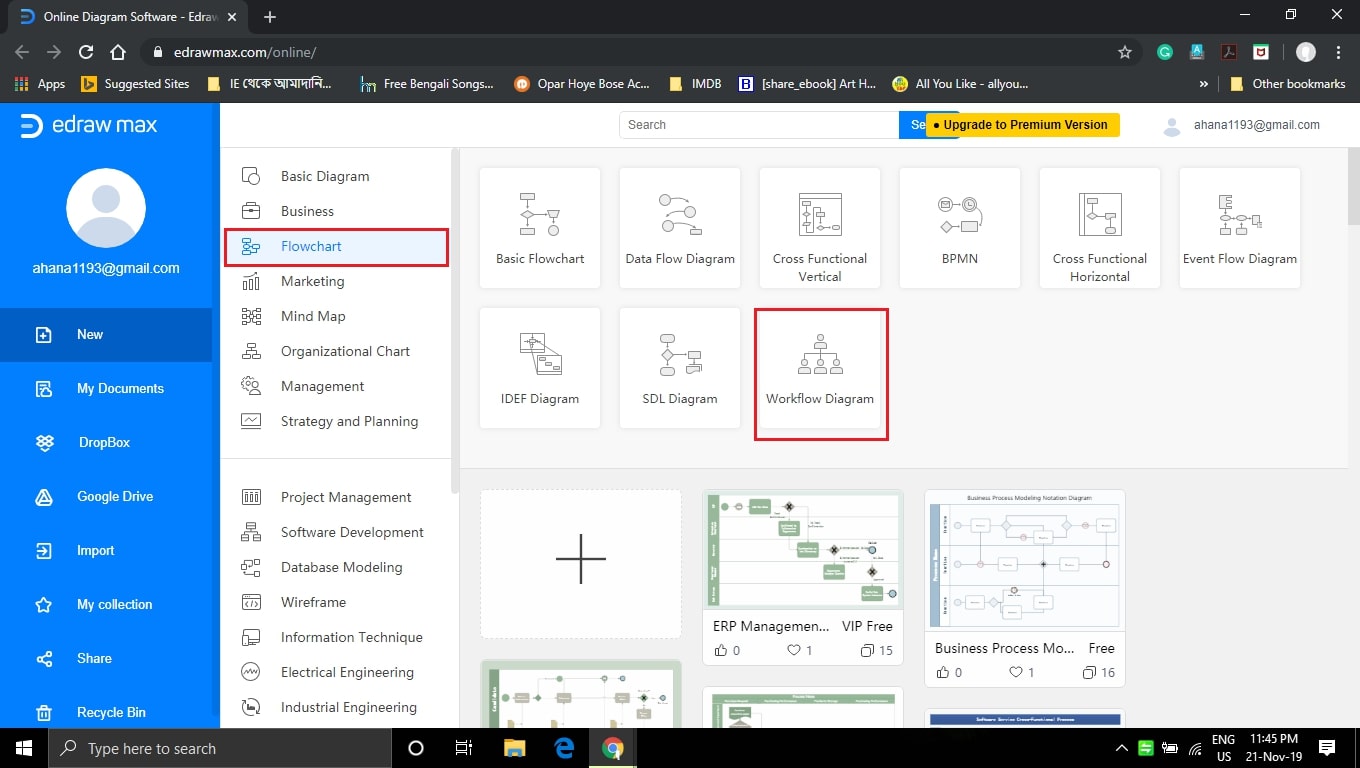
Task: Open the Chrome three-dot menu
Action: click(x=1339, y=51)
